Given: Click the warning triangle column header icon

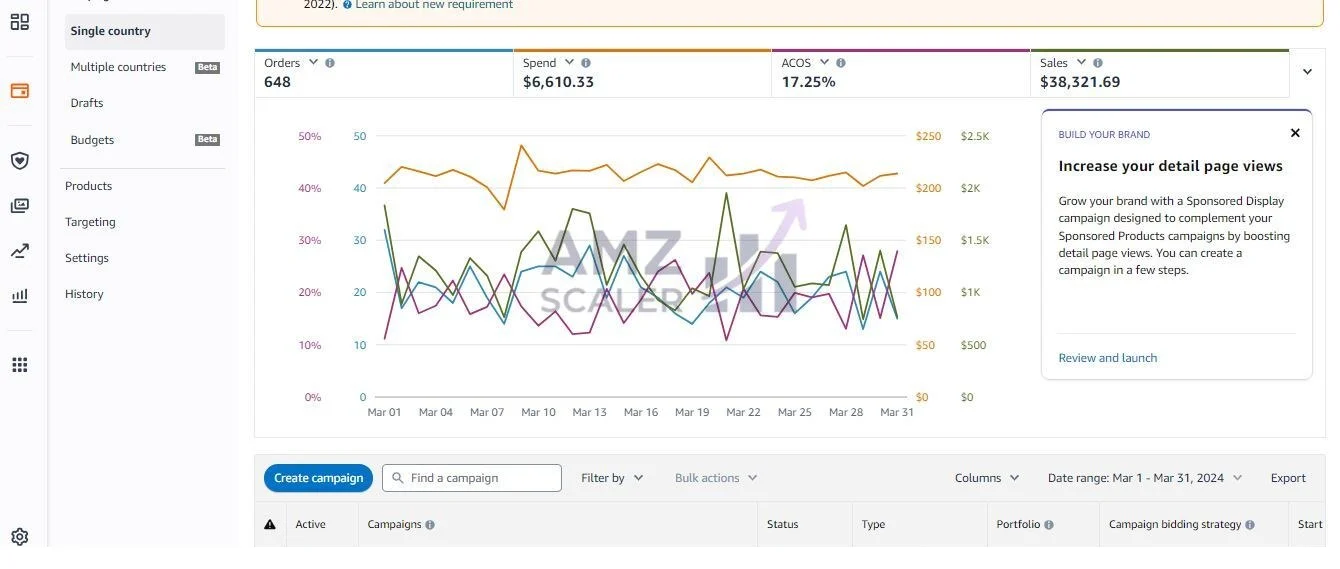Looking at the screenshot, I should (270, 524).
